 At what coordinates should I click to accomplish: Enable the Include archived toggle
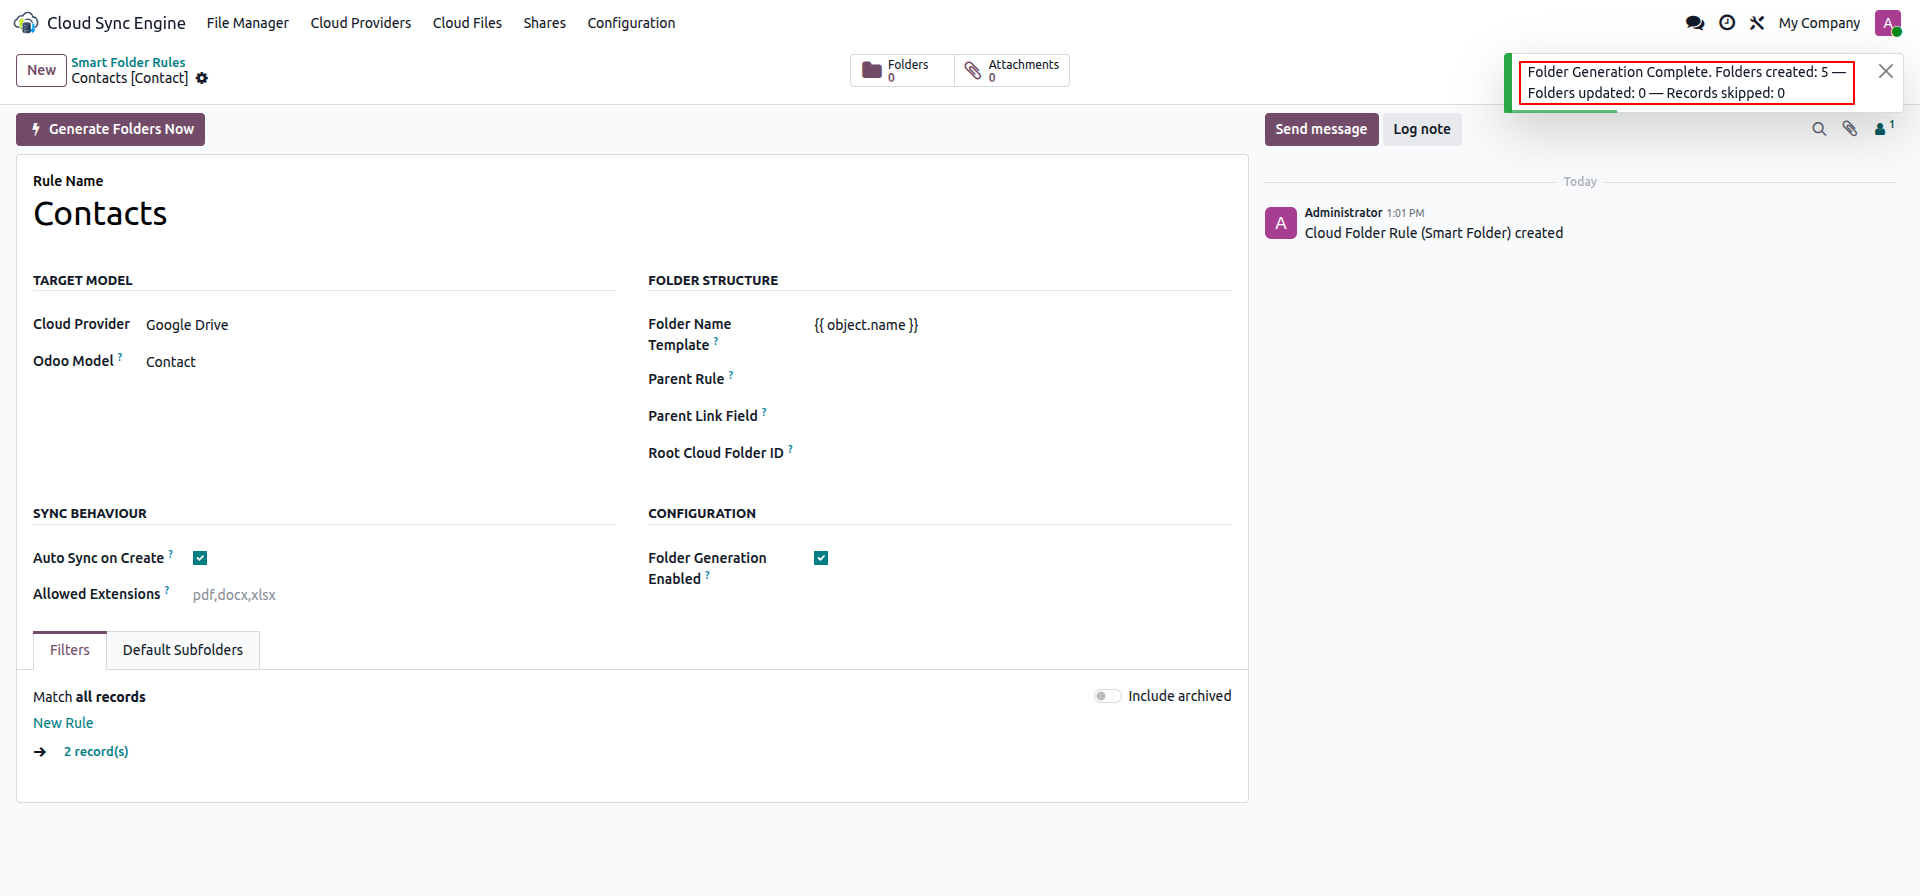pyautogui.click(x=1107, y=696)
